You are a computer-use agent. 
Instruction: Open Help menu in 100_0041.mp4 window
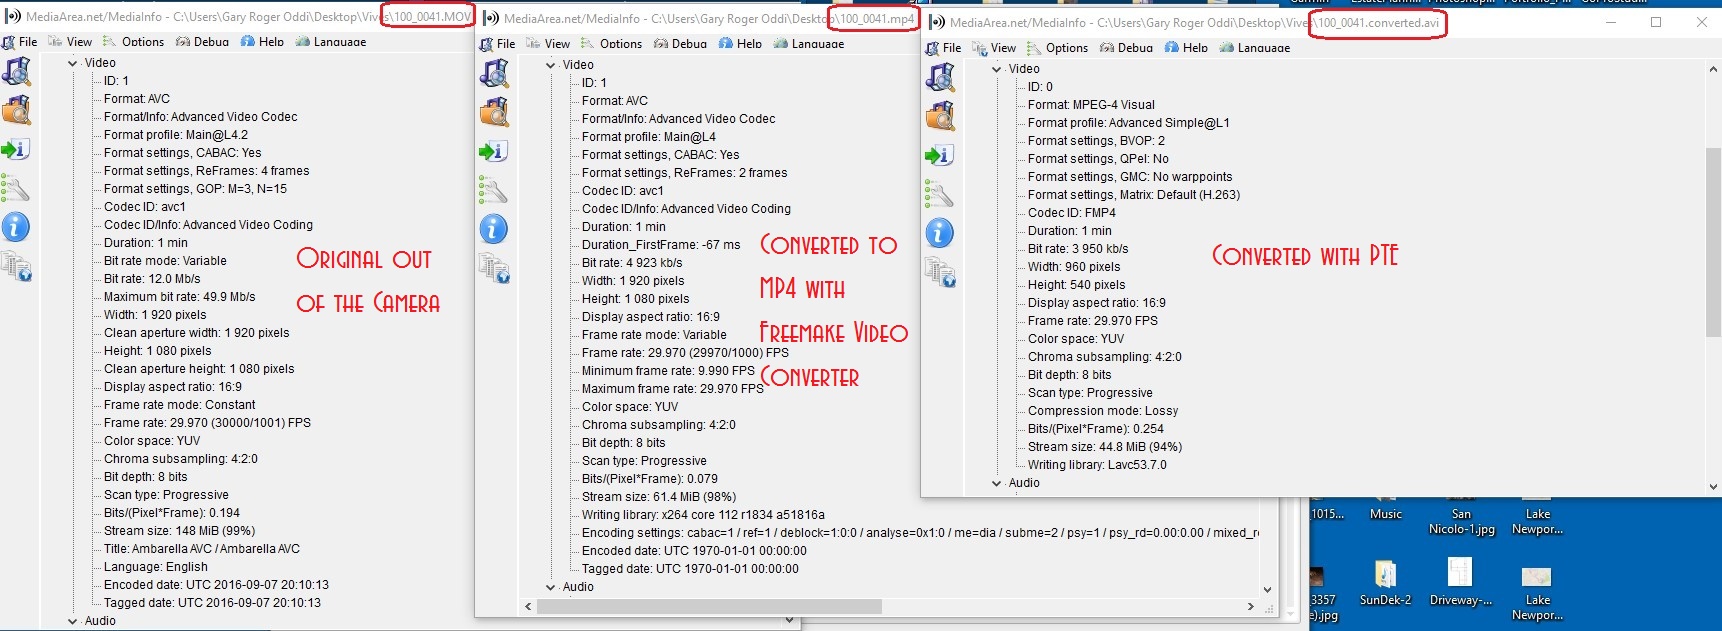point(739,44)
